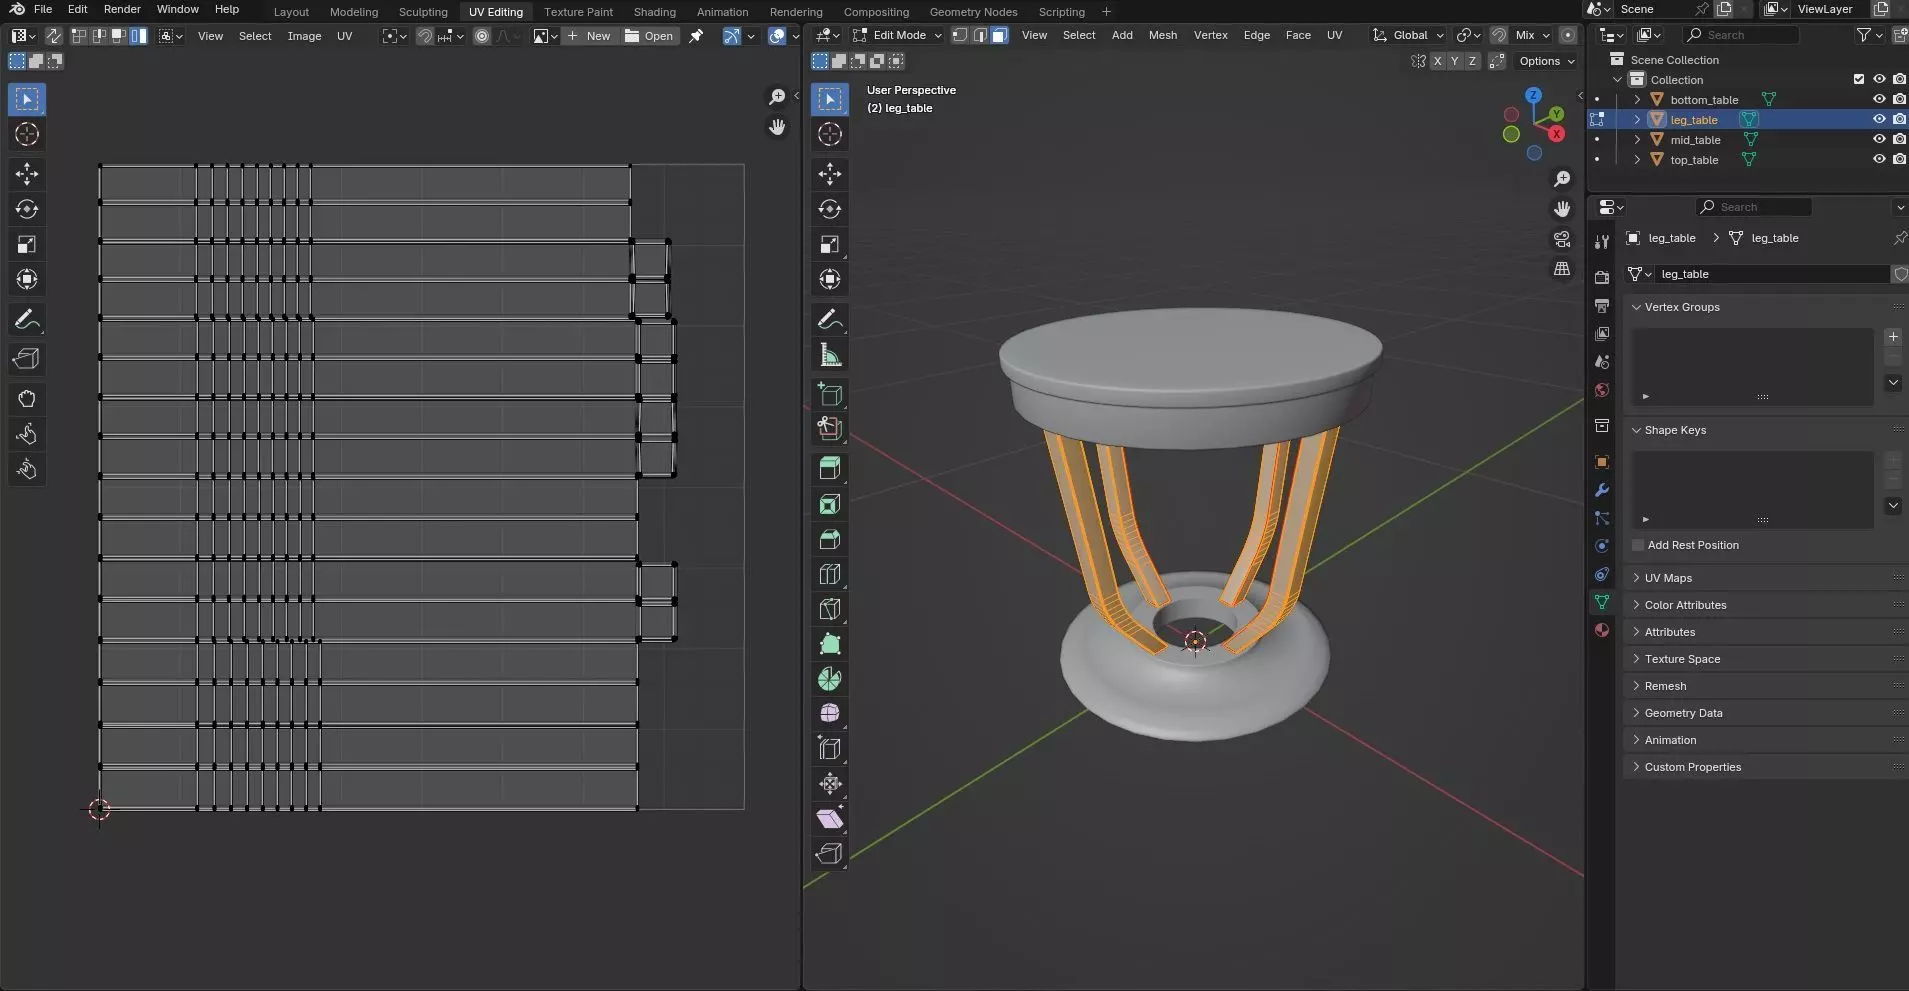Open the Render properties tab
Viewport: 1909px width, 991px height.
tap(1602, 277)
